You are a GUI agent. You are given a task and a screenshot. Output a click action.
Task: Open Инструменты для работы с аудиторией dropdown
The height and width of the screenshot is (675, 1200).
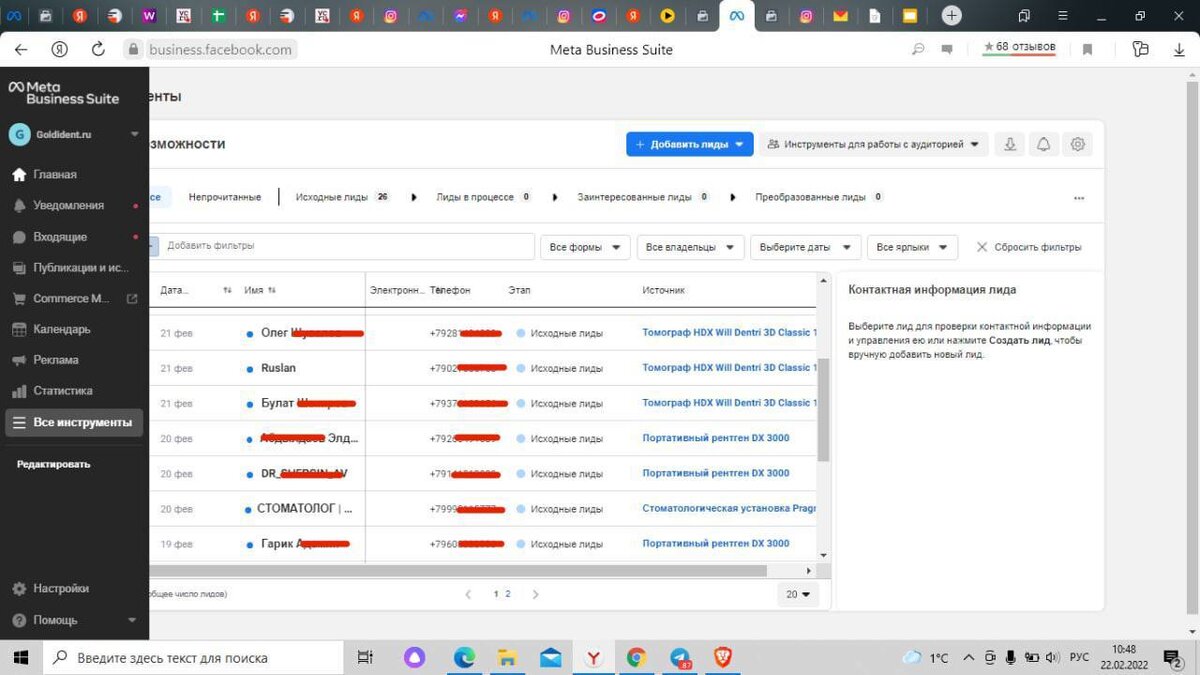point(873,144)
